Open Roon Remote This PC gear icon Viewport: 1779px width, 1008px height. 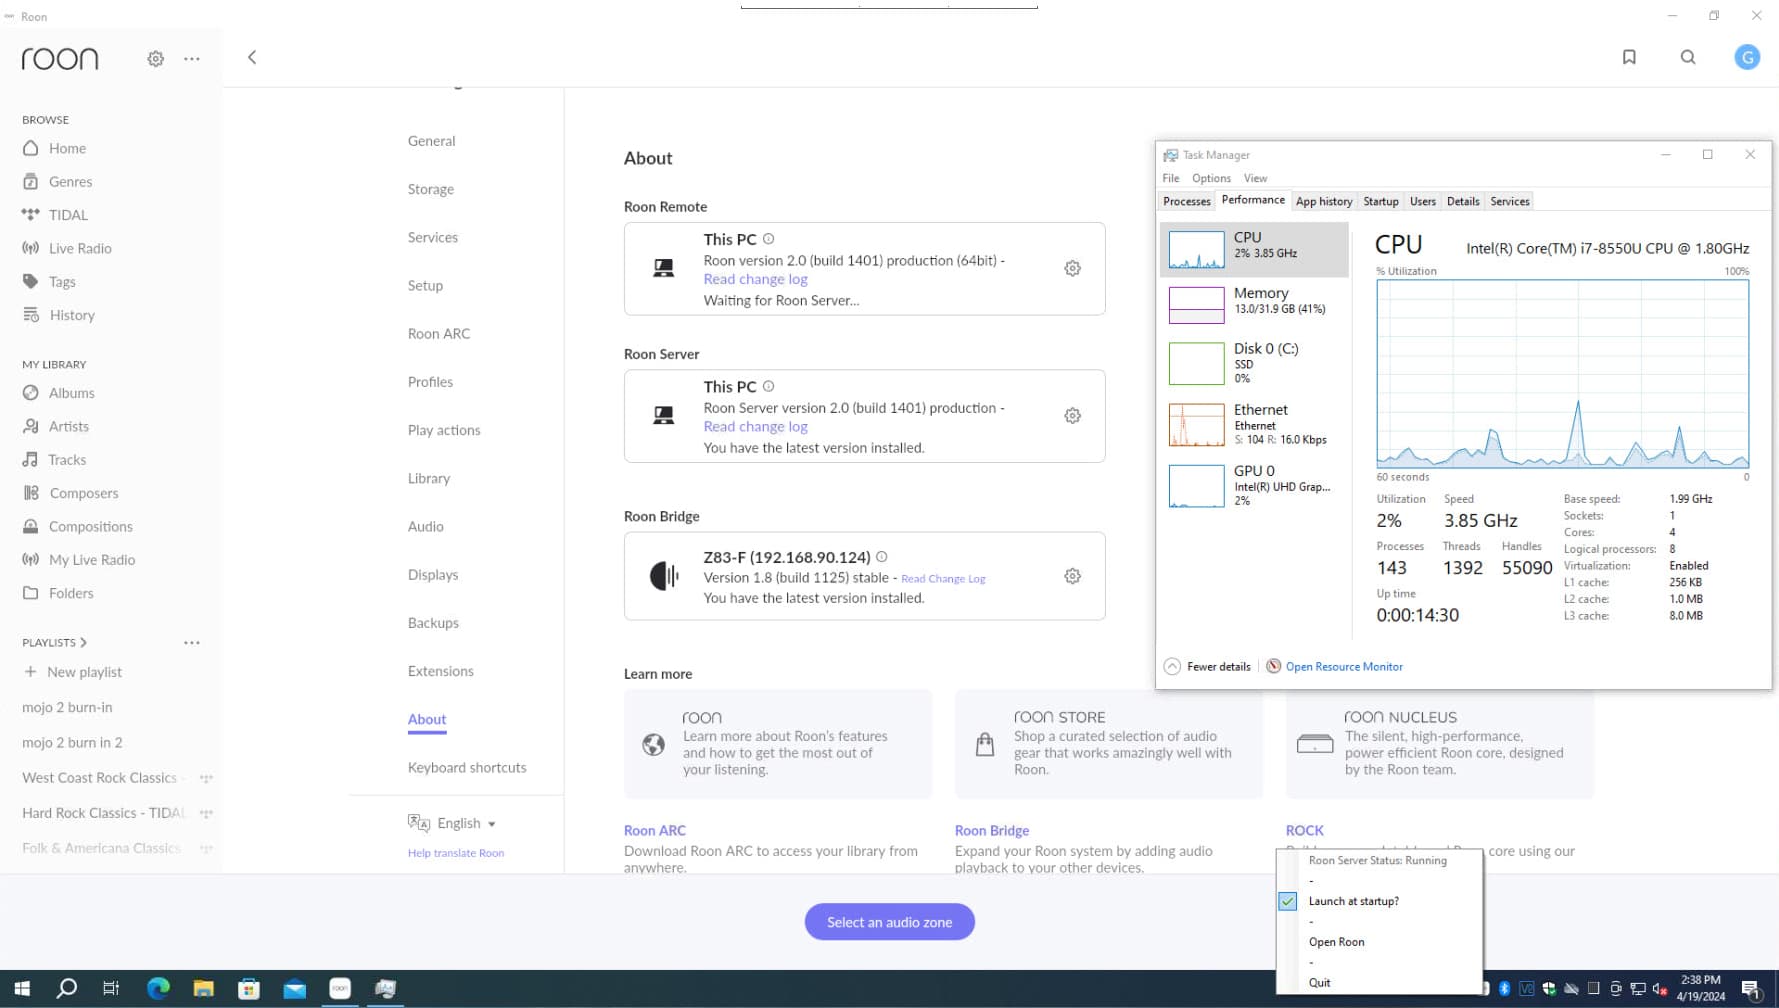[x=1072, y=268]
